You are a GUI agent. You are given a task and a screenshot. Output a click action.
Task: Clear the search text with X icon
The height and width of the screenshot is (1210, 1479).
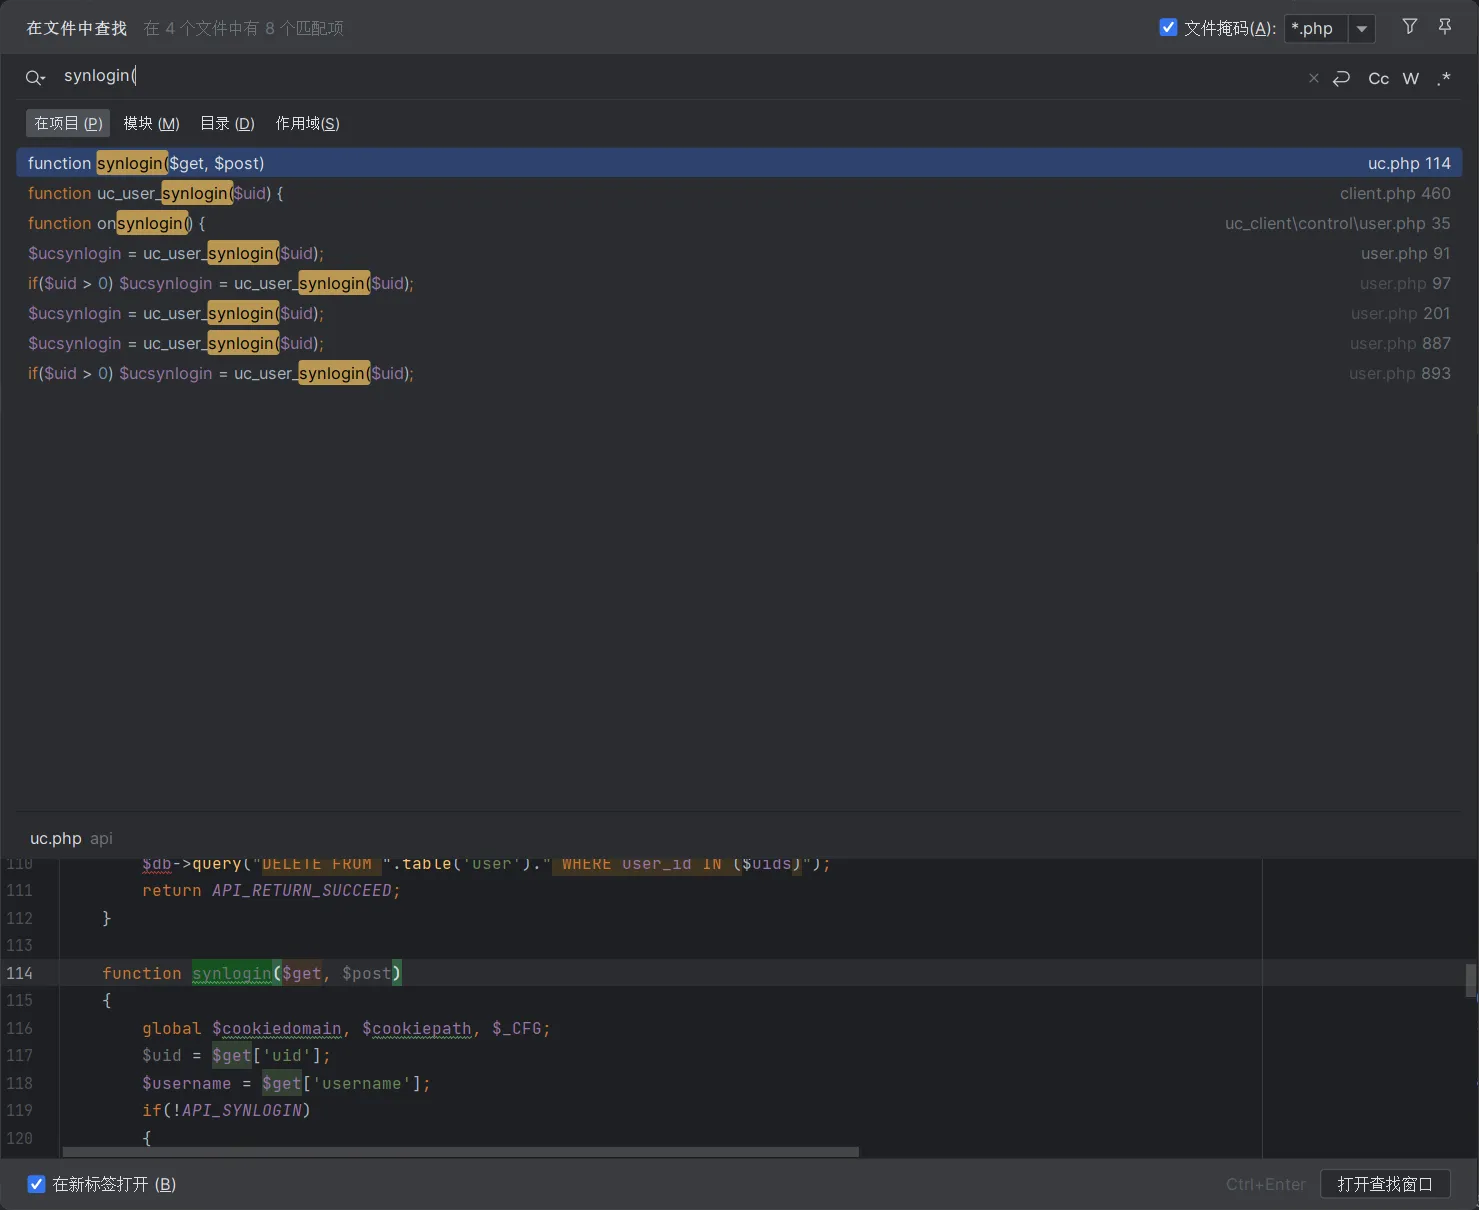[1313, 78]
